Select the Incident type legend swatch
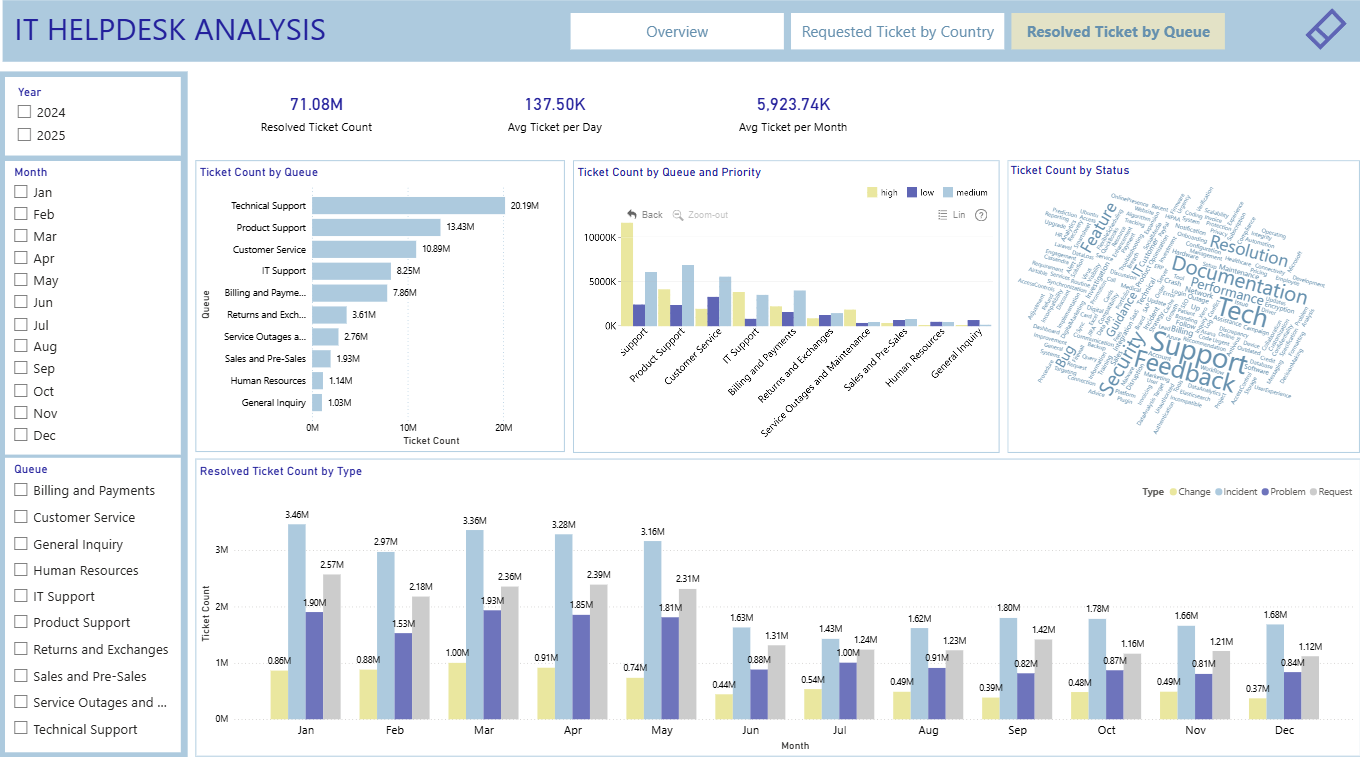Image resolution: width=1360 pixels, height=757 pixels. click(x=1220, y=492)
